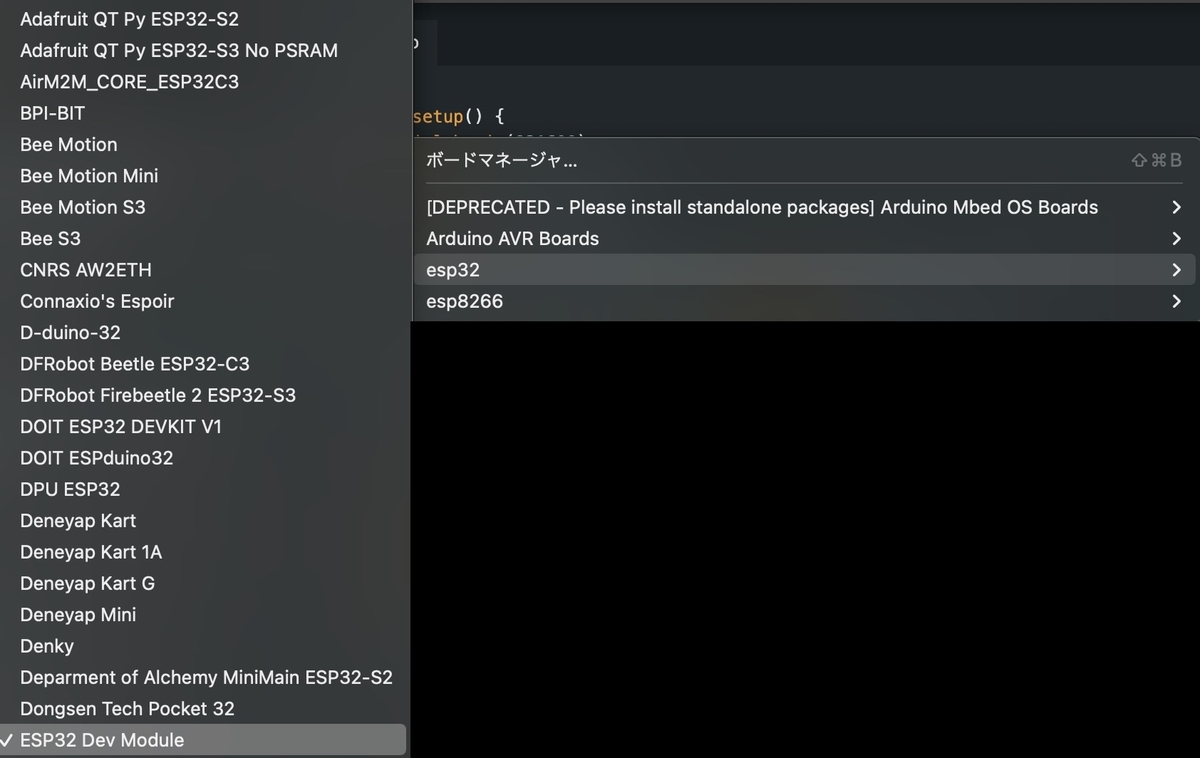Choose the Adafruit QT Py ESP32-S2 board
Screen dimensions: 1200x758
pyautogui.click(x=129, y=18)
